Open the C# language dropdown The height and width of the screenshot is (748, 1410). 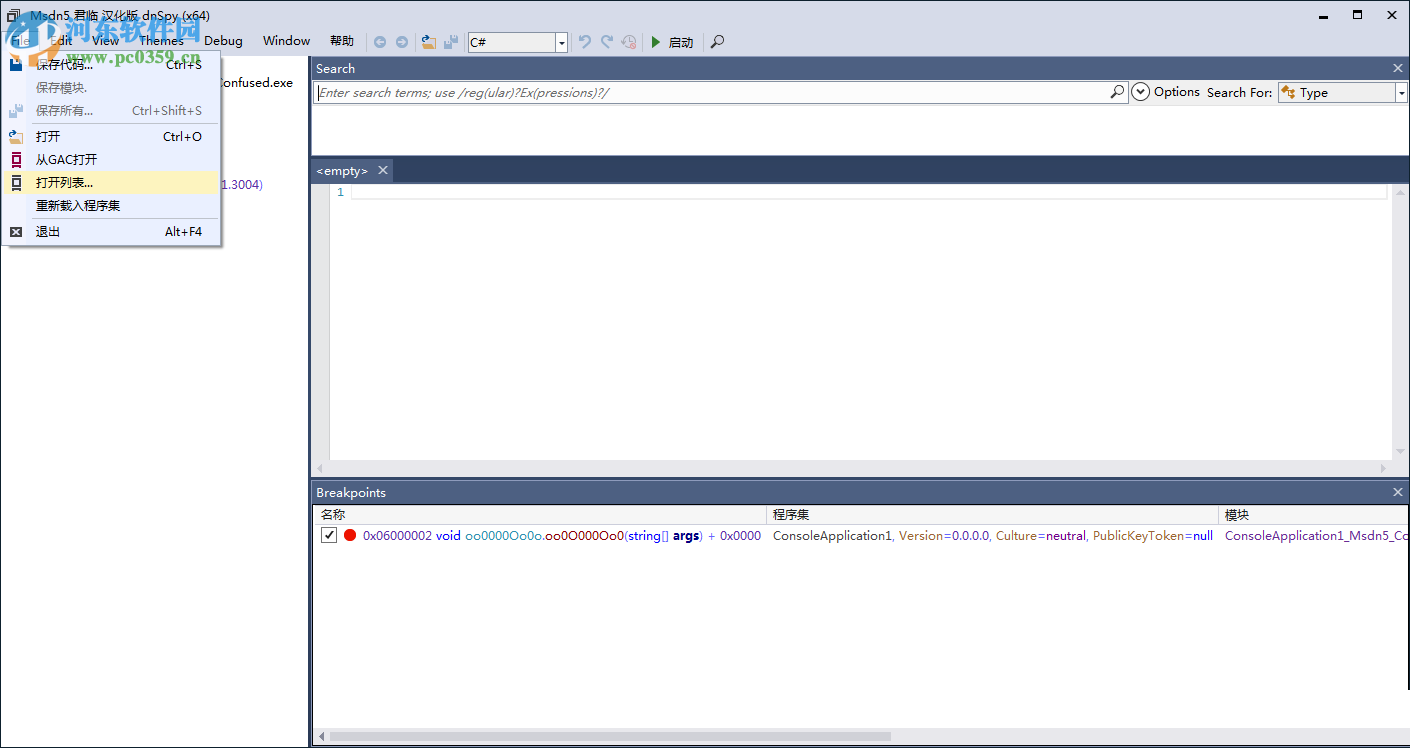518,42
